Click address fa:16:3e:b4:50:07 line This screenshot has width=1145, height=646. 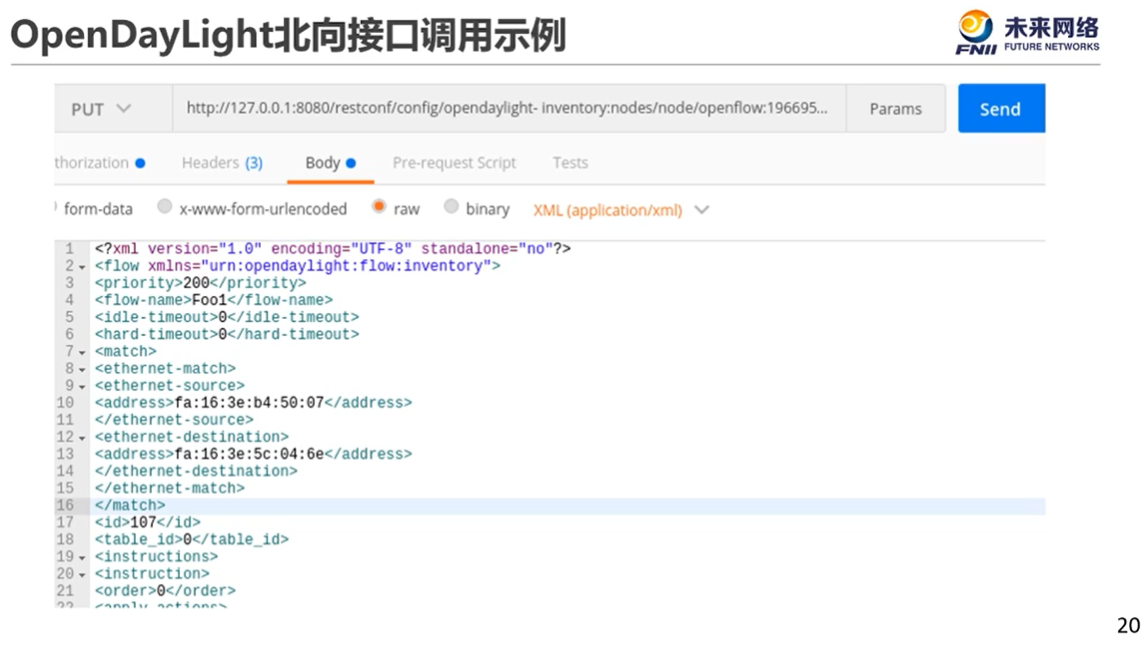253,403
